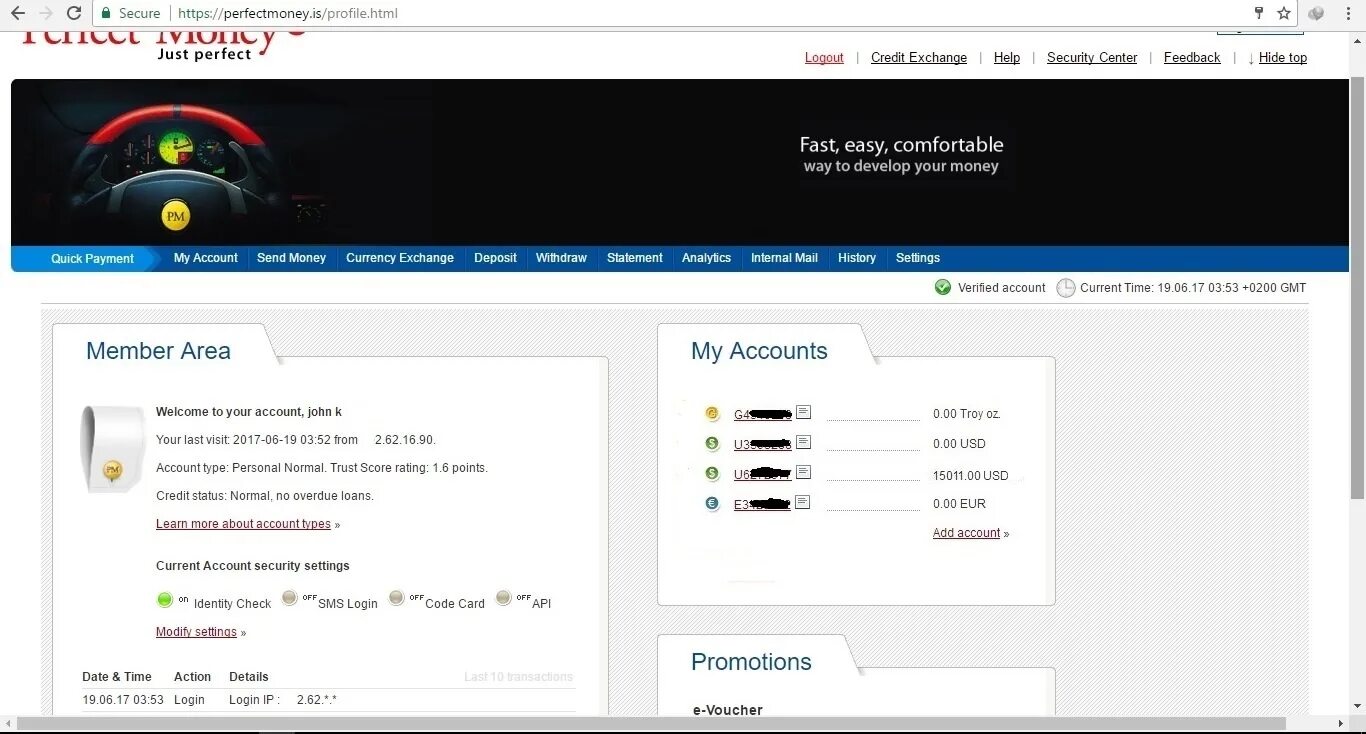Click the euro icon for EUR account

point(712,503)
